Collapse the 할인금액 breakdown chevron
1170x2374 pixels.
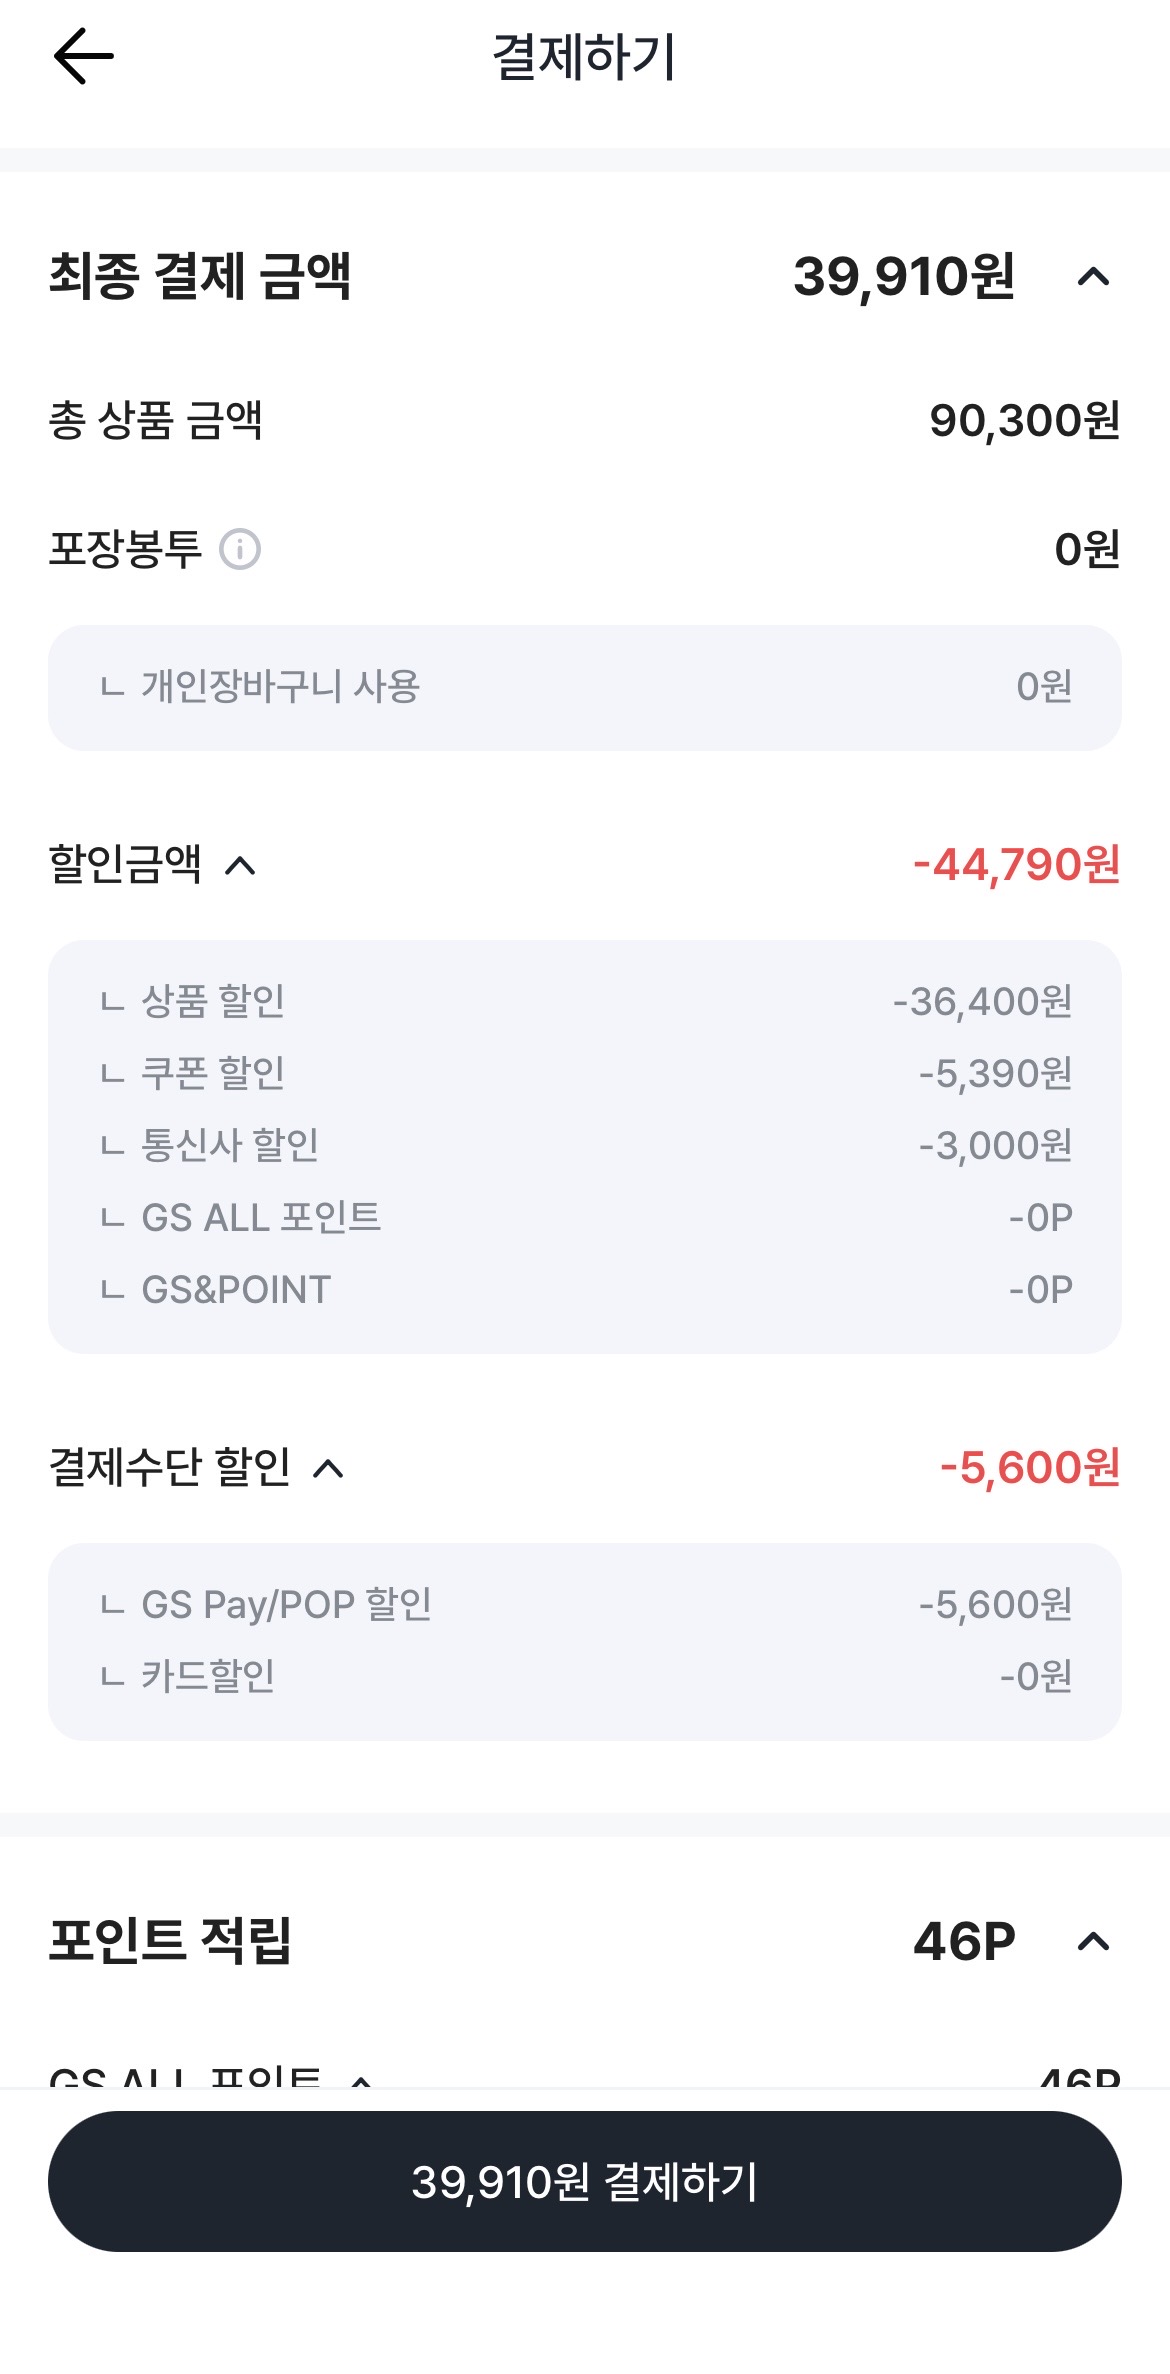pos(240,865)
